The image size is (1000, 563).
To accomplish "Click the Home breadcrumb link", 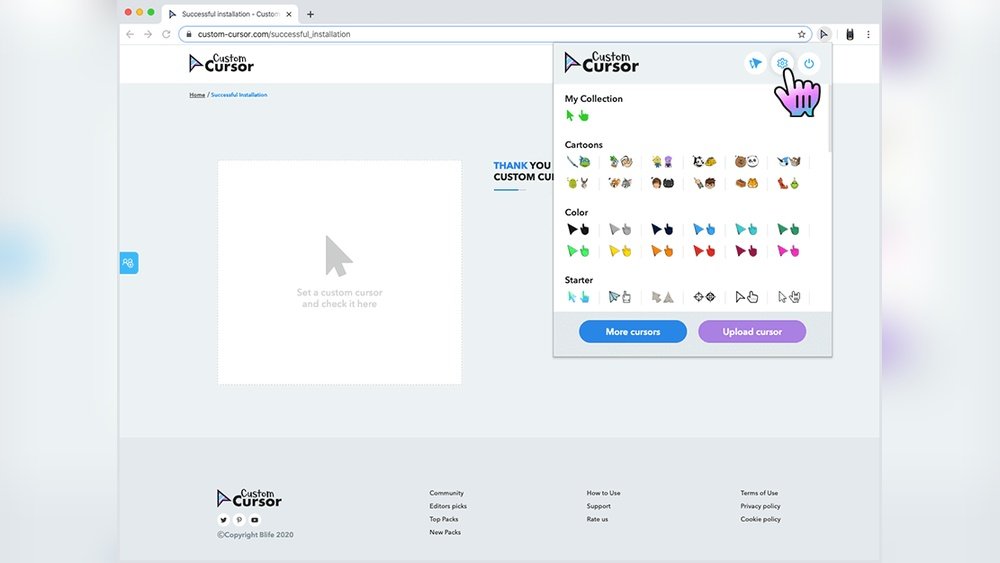I will [197, 95].
